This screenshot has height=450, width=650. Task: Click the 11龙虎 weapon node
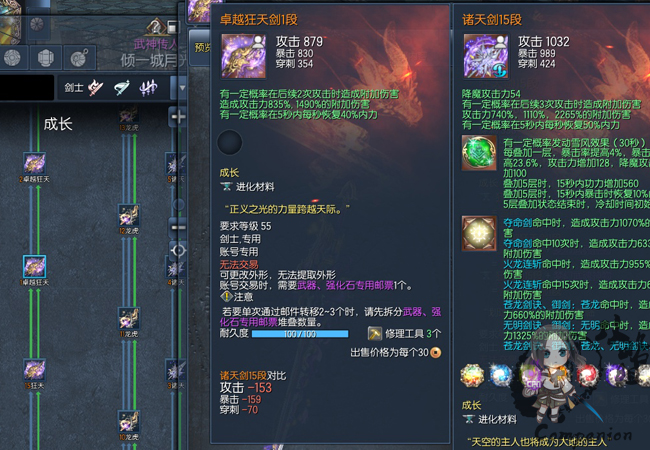tap(129, 319)
